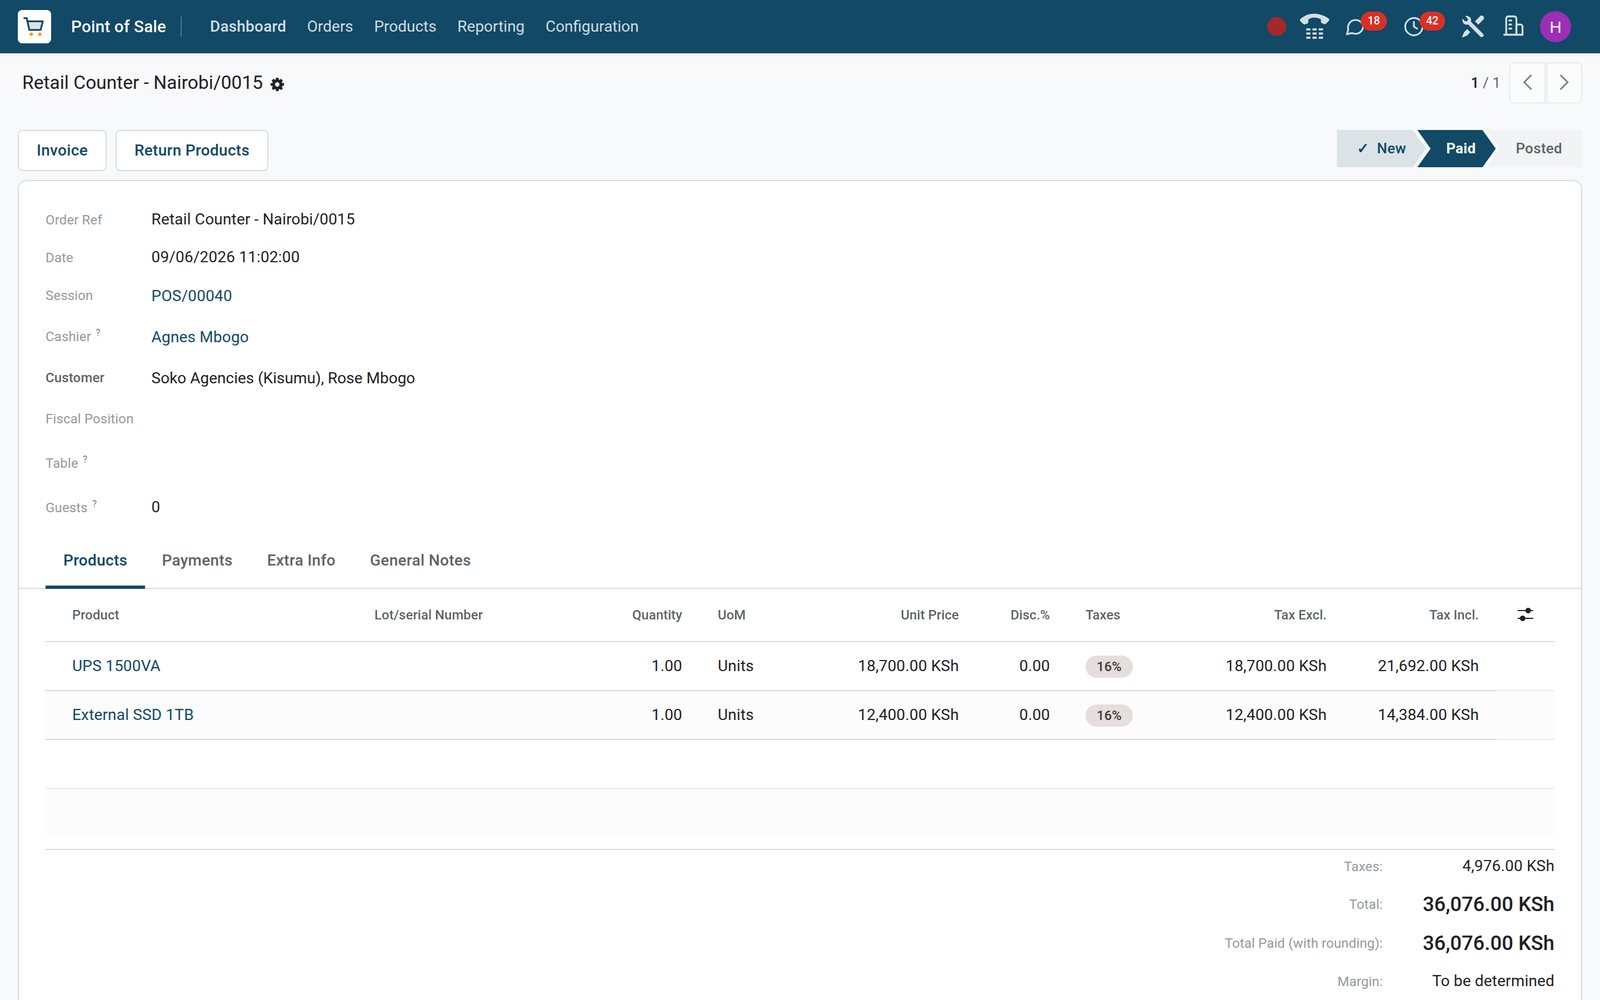Click the Point of Sale app title
The image size is (1600, 1000).
click(x=118, y=27)
